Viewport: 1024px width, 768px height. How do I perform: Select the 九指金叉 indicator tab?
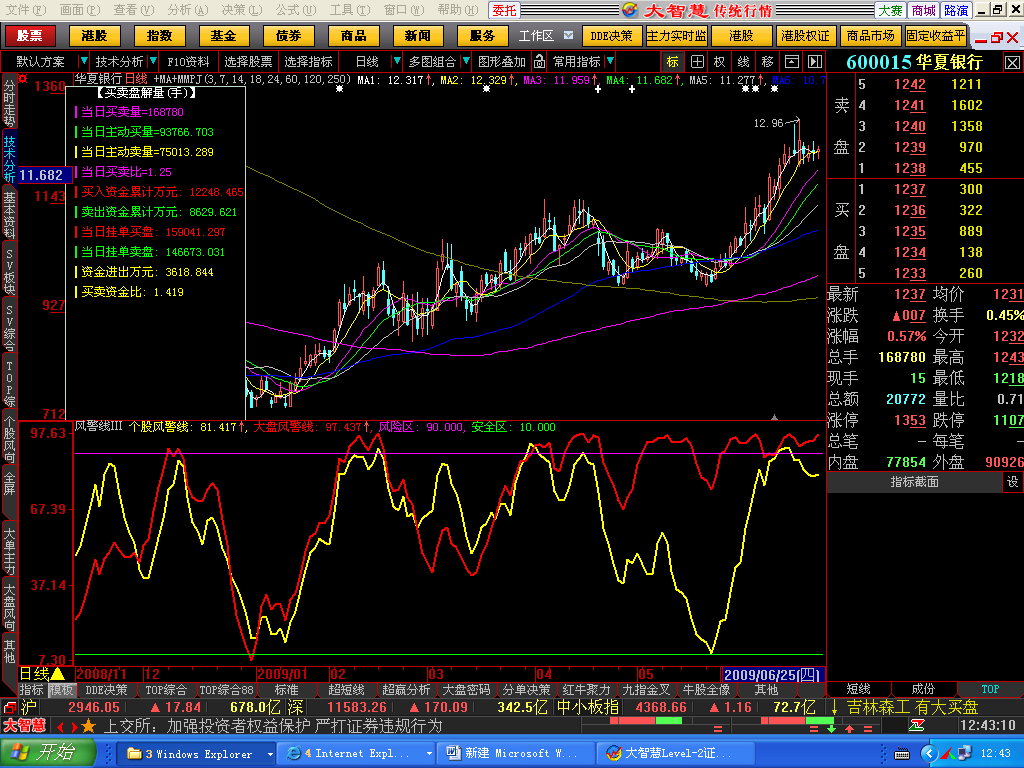coord(646,690)
